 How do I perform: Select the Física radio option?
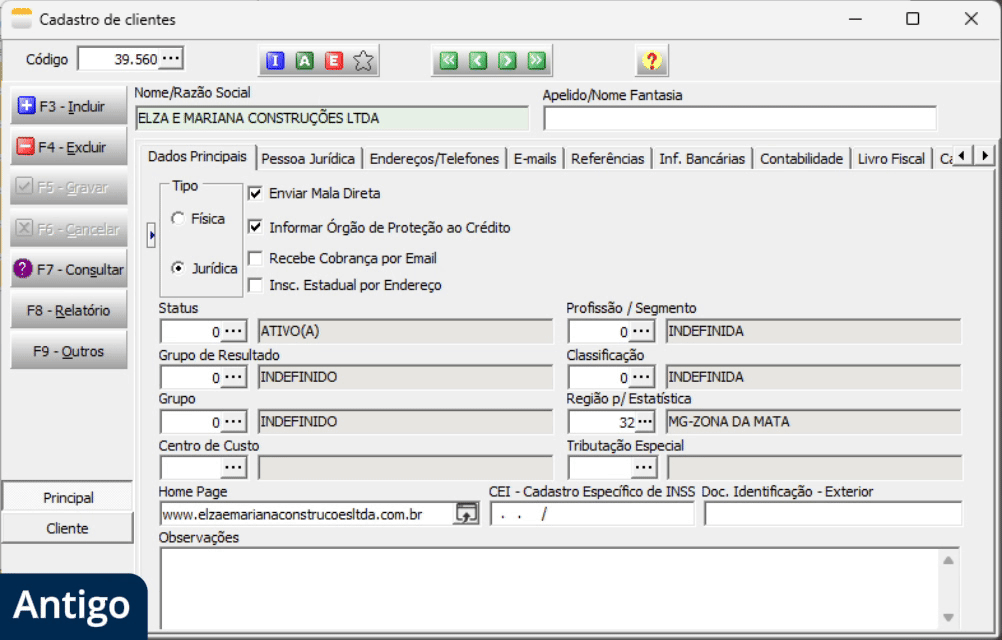[x=178, y=218]
